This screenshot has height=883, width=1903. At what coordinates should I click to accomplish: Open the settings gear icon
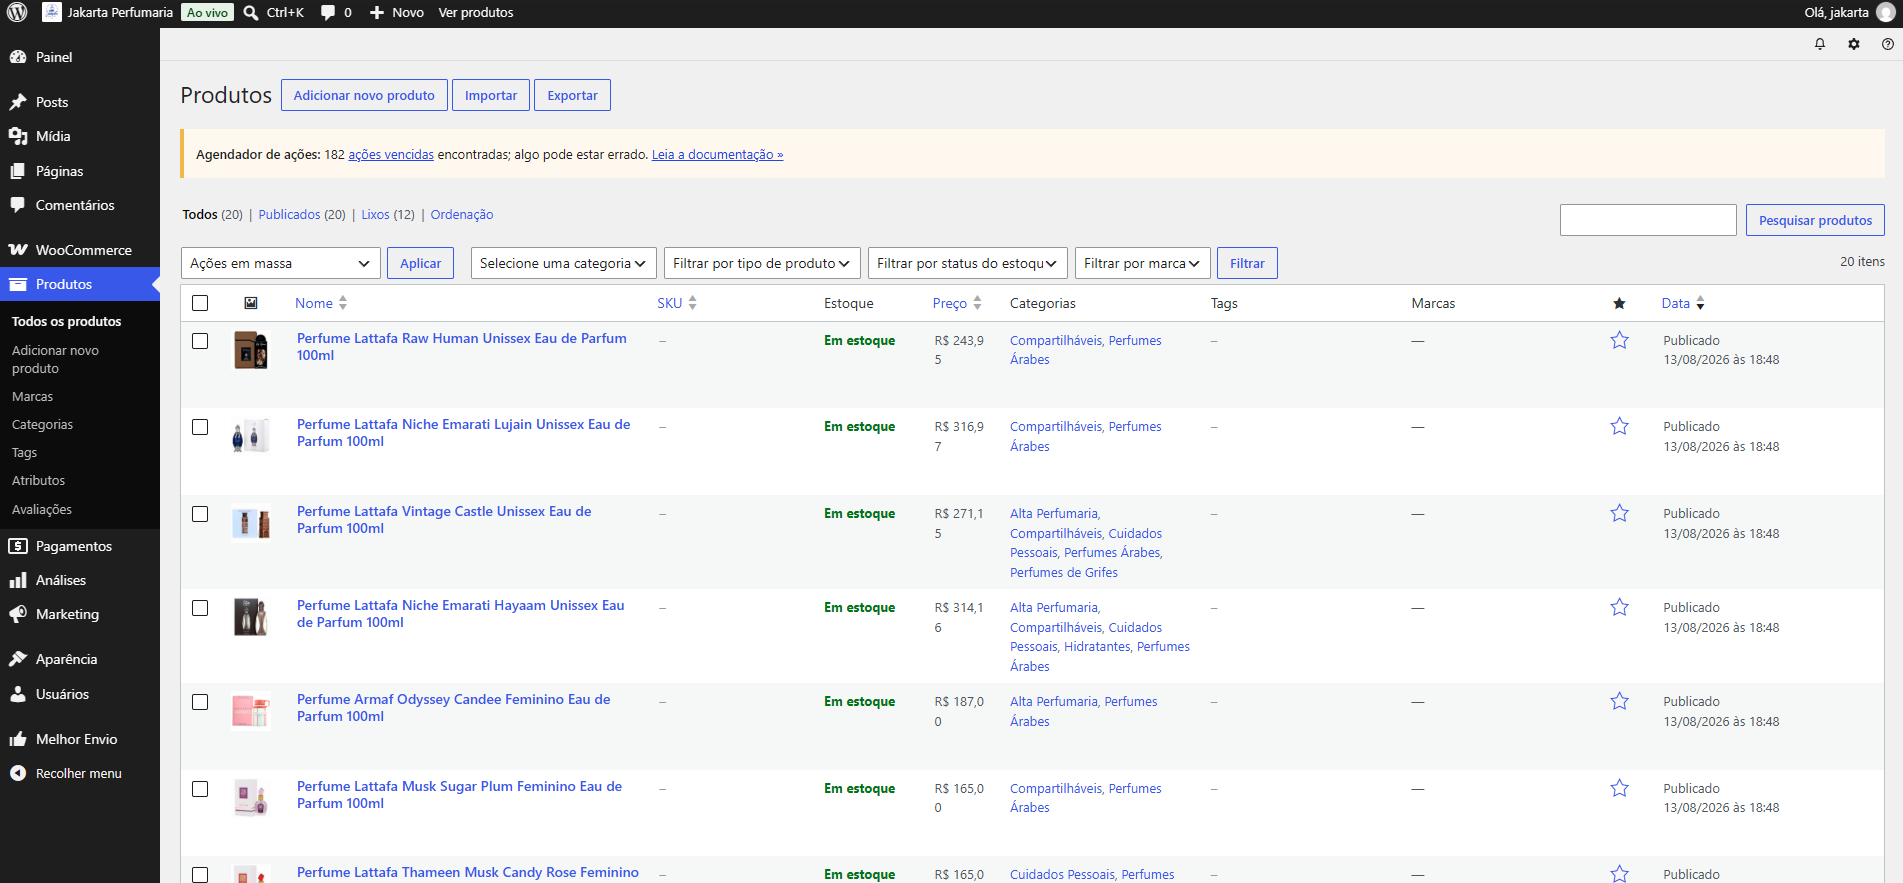click(x=1854, y=44)
